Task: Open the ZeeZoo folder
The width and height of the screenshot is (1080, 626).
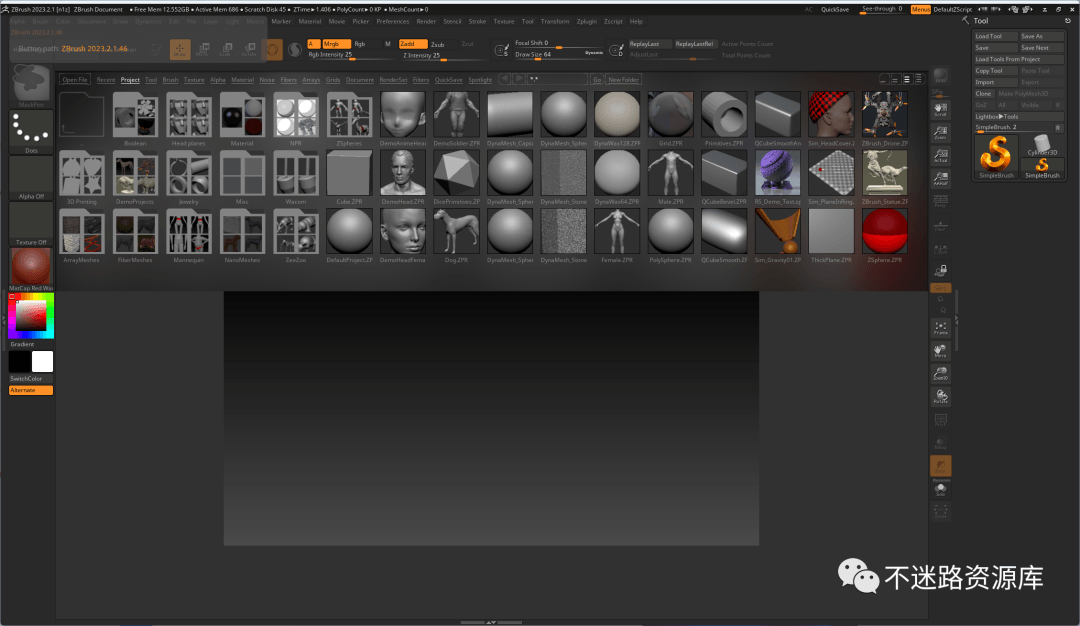Action: click(295, 236)
